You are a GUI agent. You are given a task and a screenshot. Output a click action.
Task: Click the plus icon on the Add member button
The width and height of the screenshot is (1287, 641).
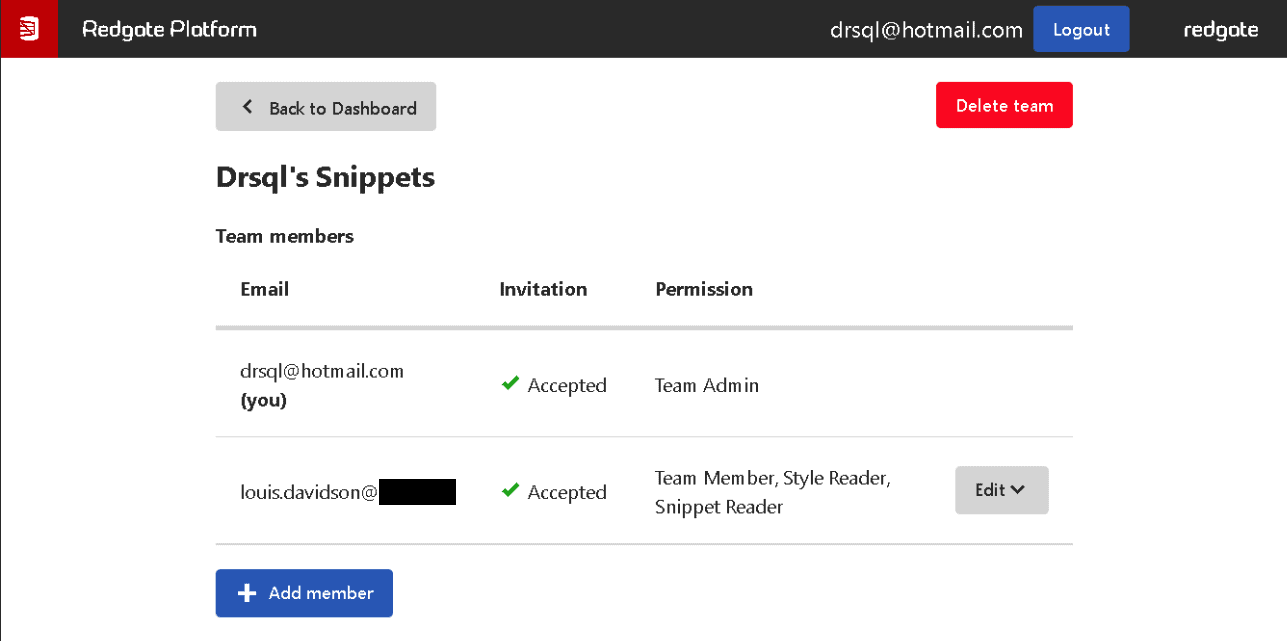tap(247, 593)
